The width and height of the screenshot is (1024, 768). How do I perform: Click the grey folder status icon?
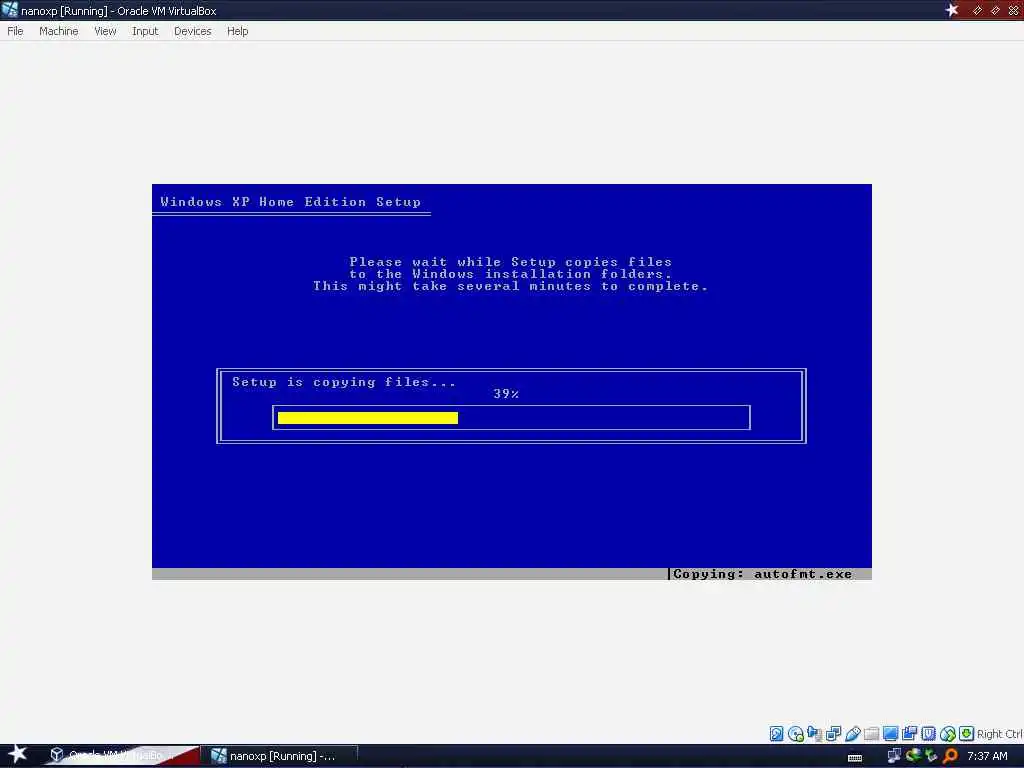[871, 733]
